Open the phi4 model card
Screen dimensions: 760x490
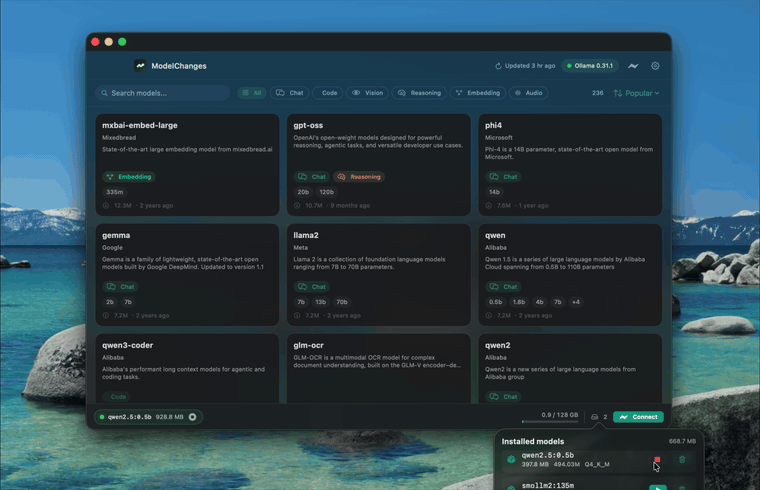click(570, 165)
